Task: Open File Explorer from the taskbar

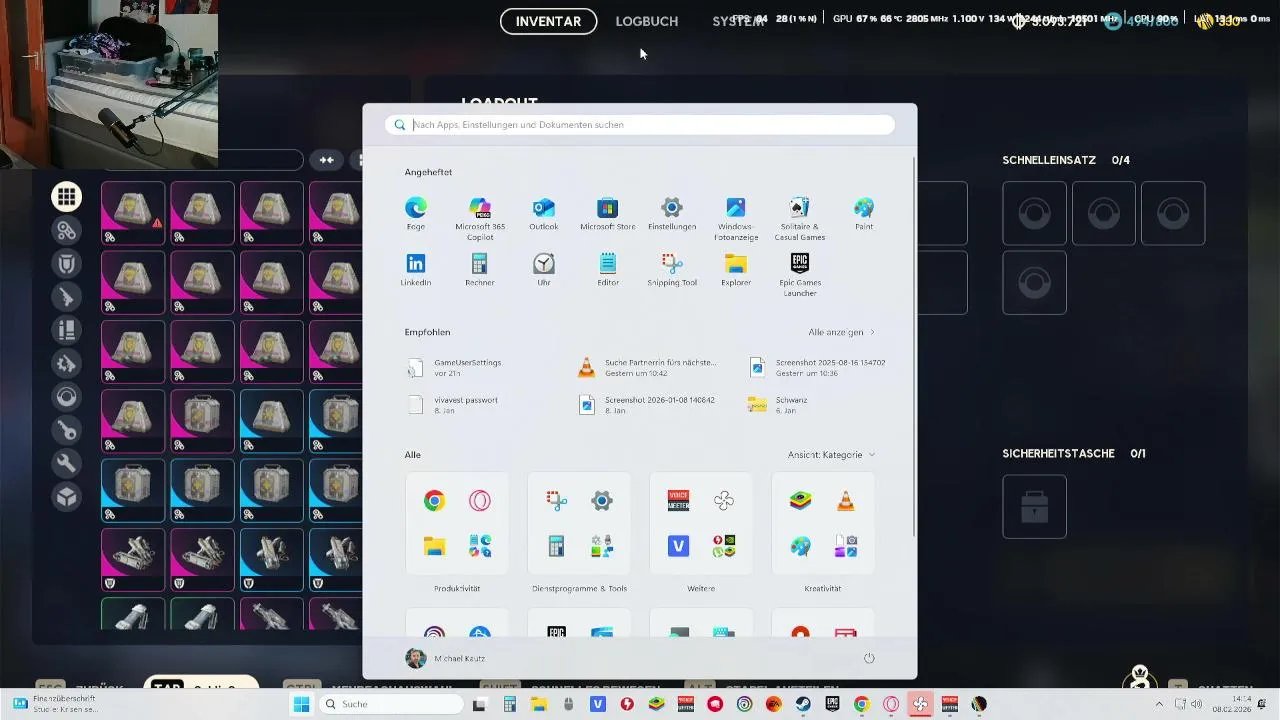Action: (x=539, y=704)
